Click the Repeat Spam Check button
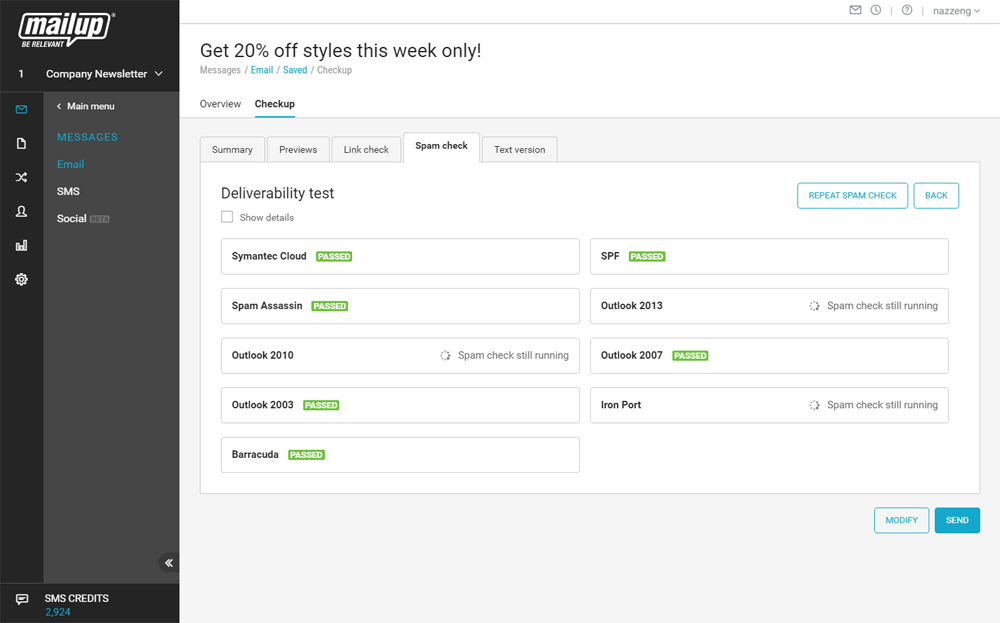This screenshot has width=1000, height=623. 852,196
